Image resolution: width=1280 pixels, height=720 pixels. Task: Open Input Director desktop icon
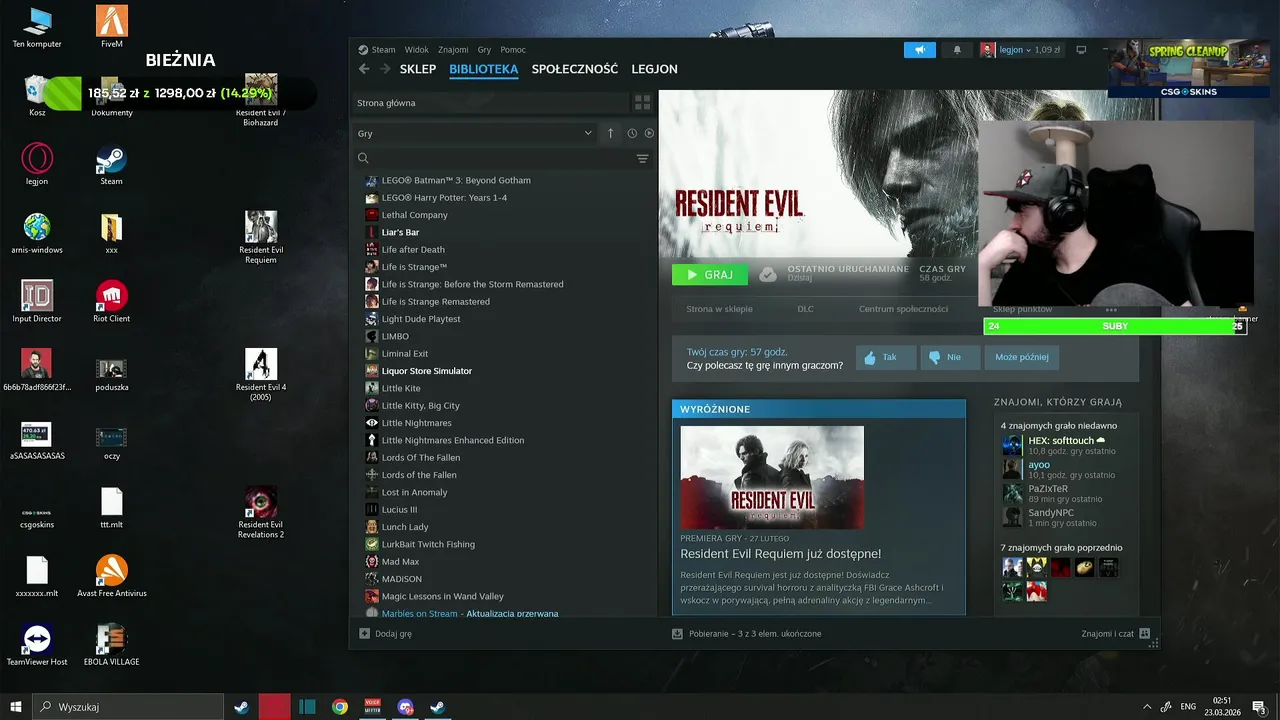click(x=37, y=301)
